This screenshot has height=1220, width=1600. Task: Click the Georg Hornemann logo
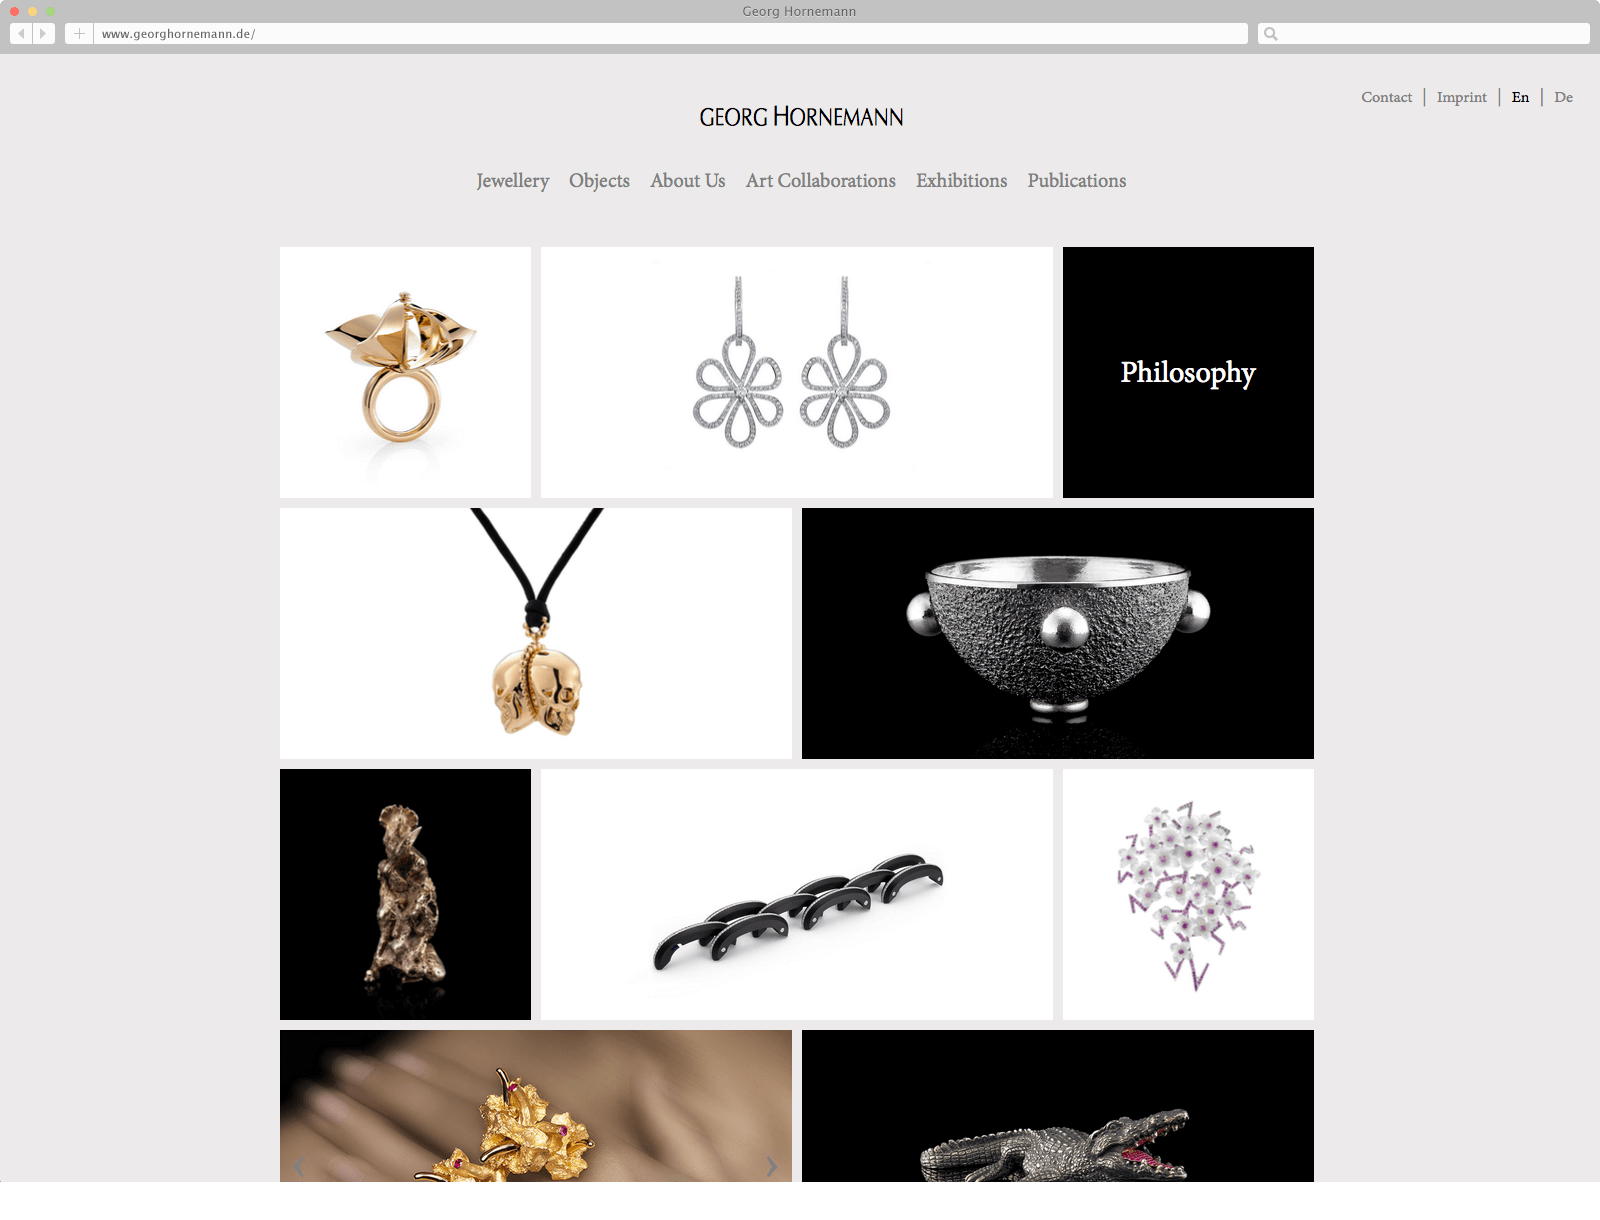801,117
